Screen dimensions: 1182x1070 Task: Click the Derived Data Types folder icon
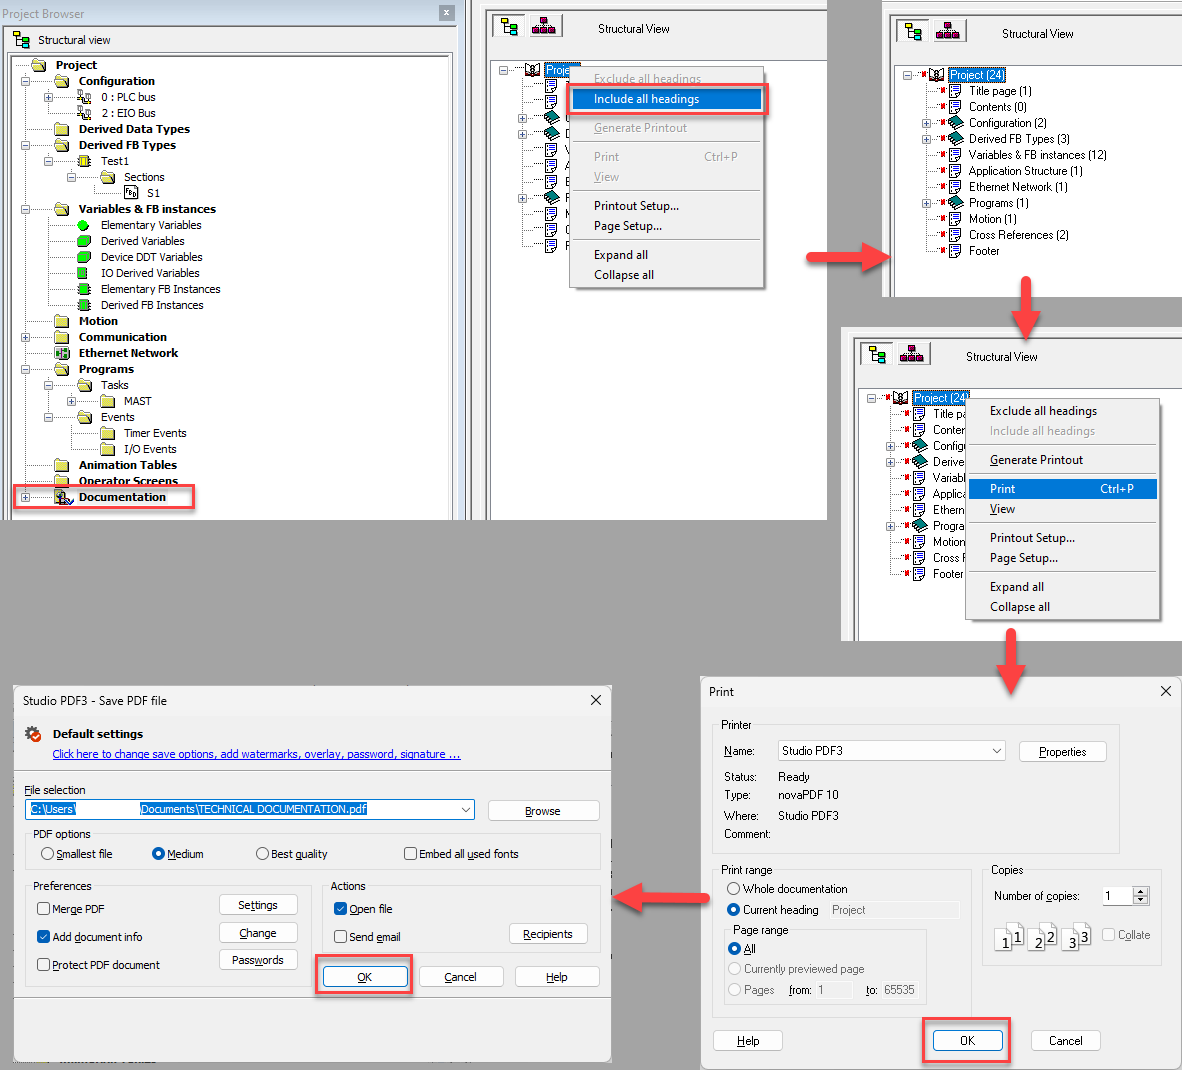pyautogui.click(x=63, y=130)
